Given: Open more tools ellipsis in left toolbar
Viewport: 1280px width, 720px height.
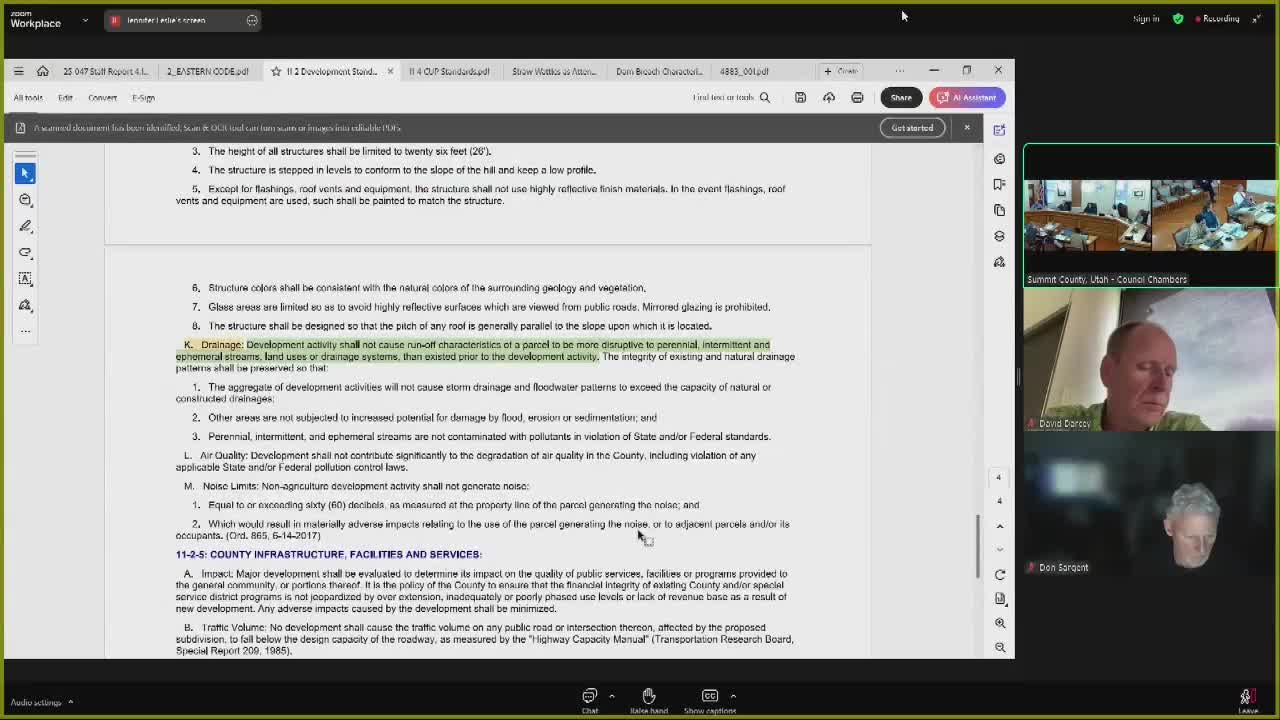Looking at the screenshot, I should pyautogui.click(x=25, y=331).
